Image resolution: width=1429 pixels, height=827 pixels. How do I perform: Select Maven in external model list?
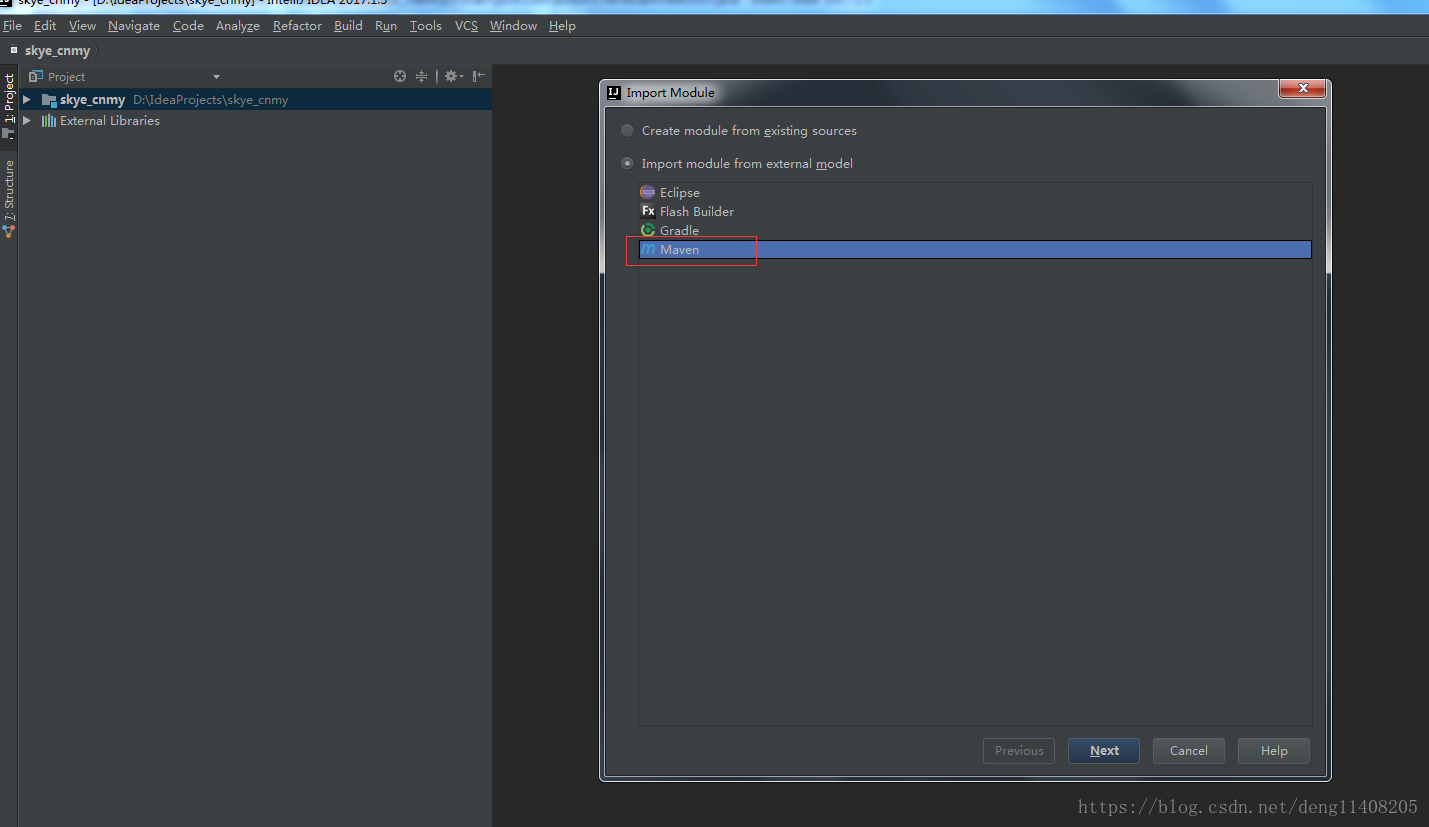pyautogui.click(x=975, y=249)
